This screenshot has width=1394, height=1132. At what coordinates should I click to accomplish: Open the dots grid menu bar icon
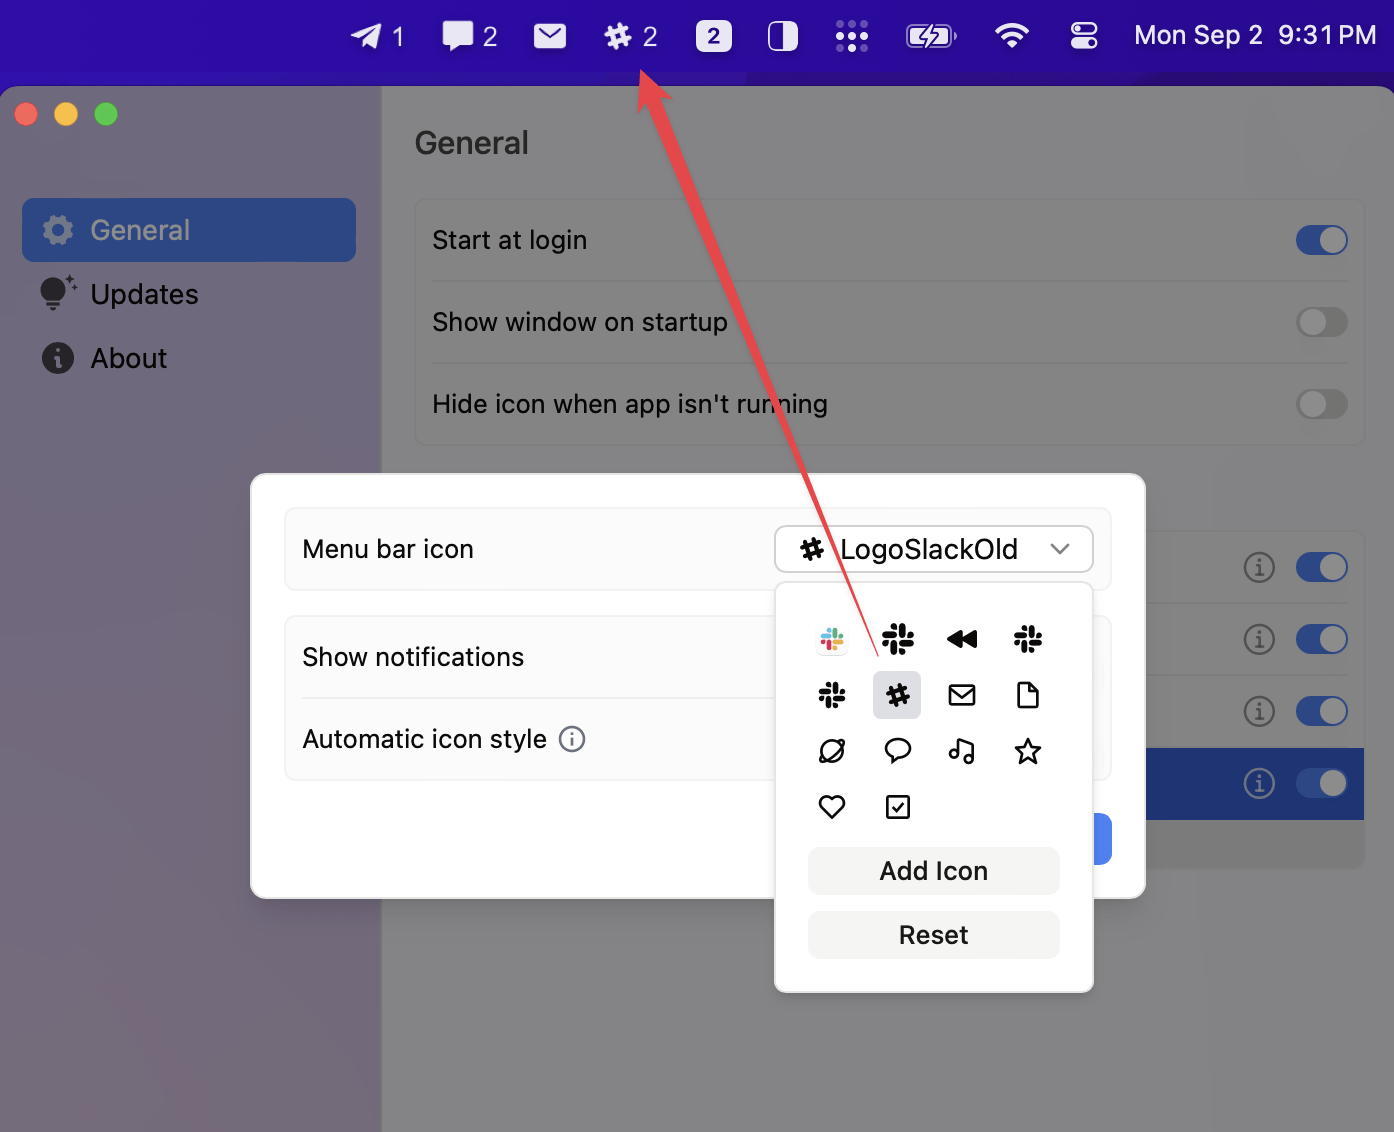[x=852, y=37]
